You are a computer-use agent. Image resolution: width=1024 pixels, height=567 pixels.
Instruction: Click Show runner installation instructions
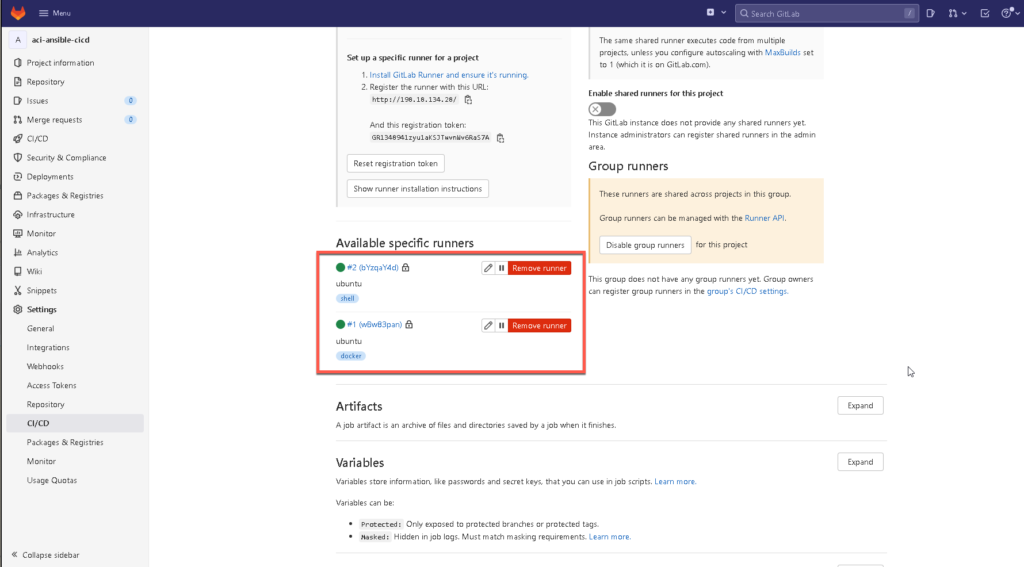(418, 189)
